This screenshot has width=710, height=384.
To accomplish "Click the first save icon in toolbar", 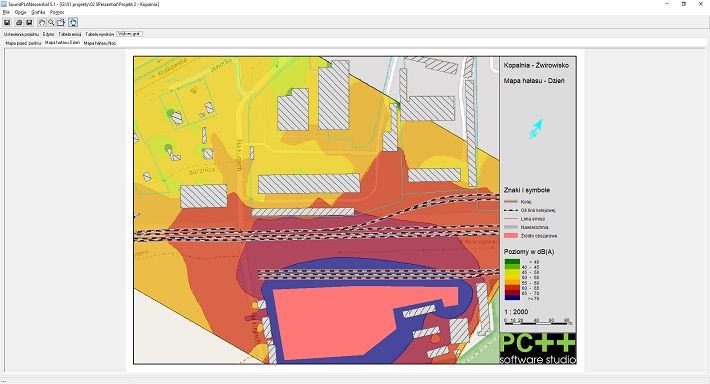I will click(7, 22).
